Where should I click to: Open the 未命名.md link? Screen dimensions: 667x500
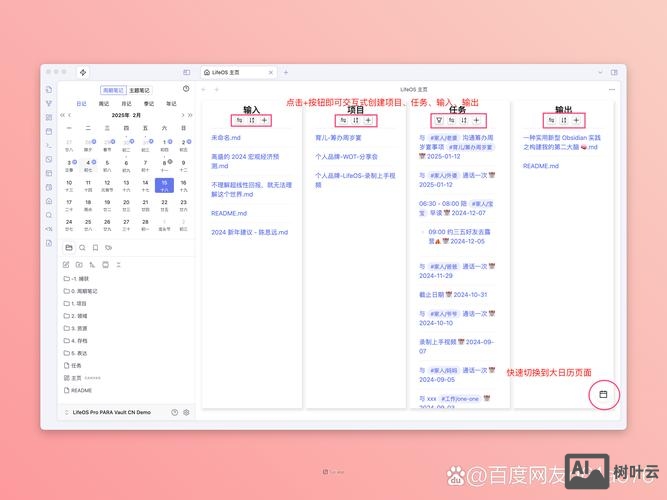[x=226, y=138]
